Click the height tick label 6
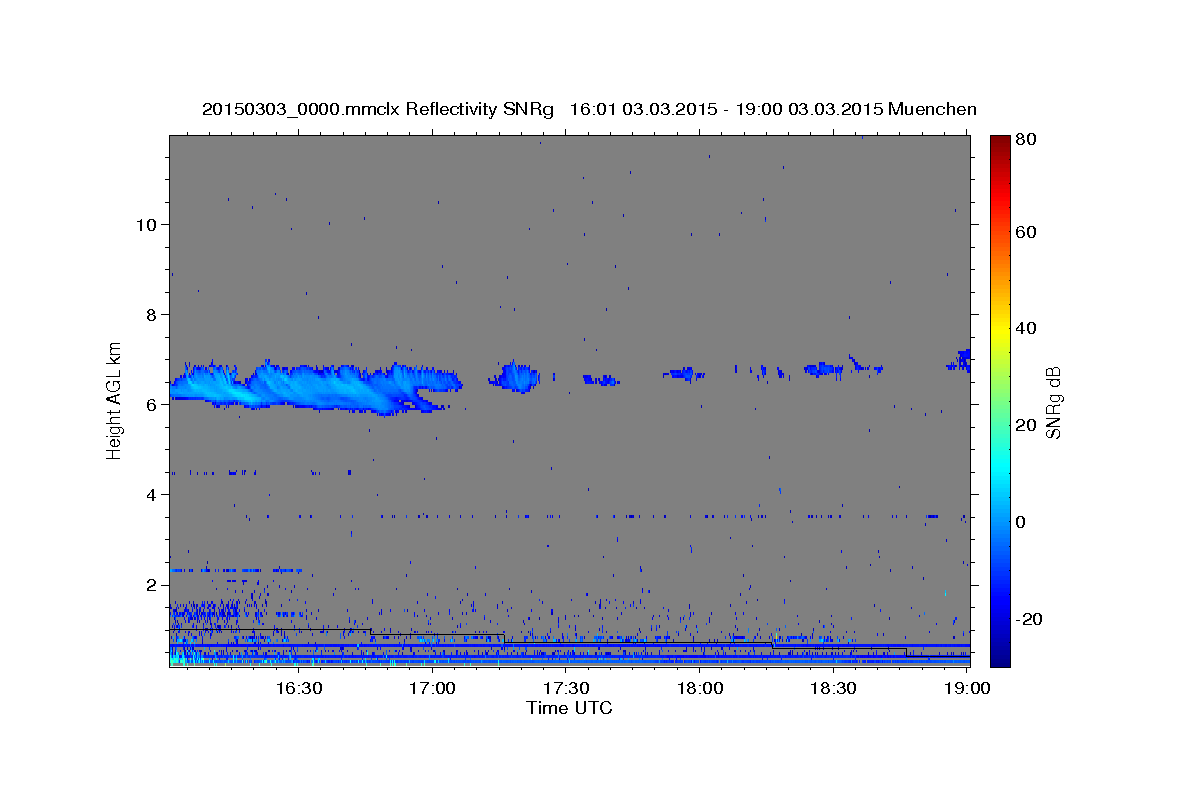Screen dimensions: 1200x800 coord(152,404)
